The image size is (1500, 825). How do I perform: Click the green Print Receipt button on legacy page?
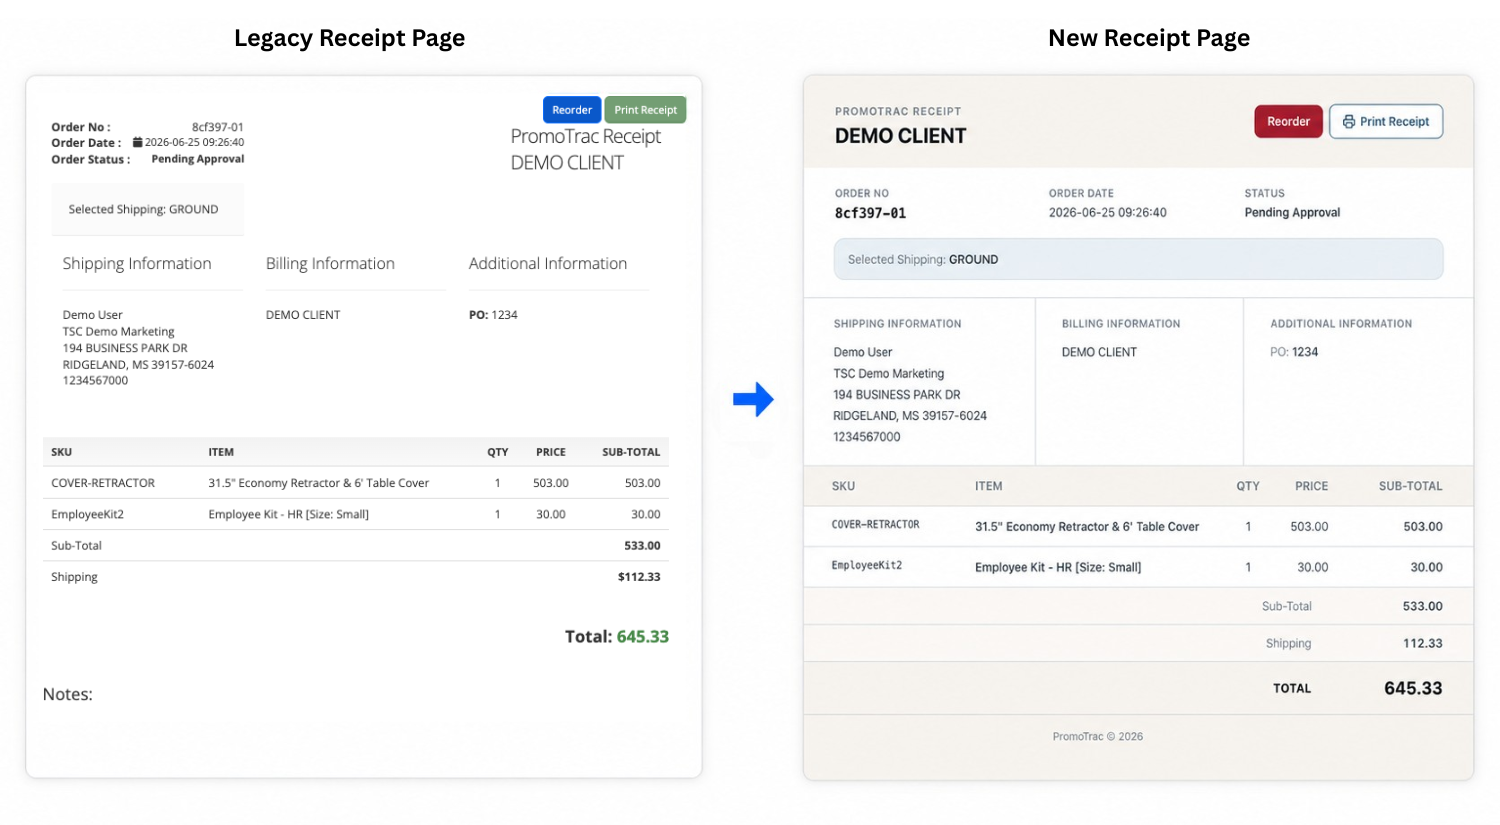pyautogui.click(x=645, y=110)
